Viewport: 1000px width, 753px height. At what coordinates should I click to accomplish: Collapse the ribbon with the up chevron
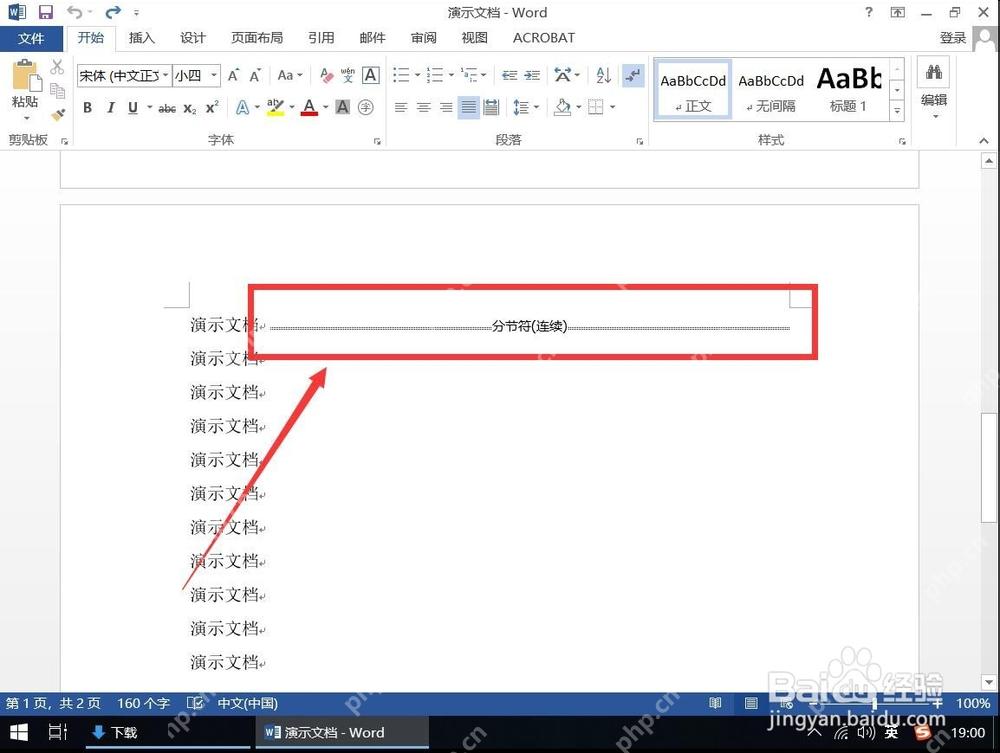983,140
